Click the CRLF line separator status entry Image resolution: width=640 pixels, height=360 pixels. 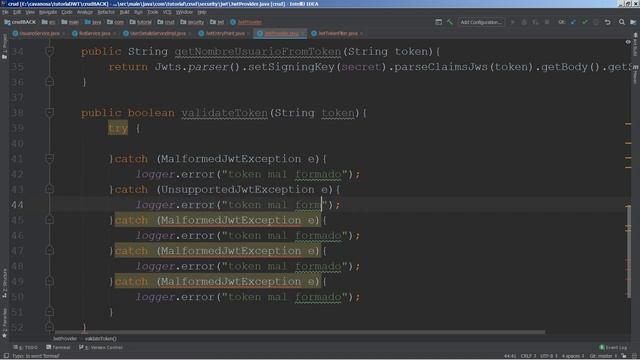[x=528, y=356]
